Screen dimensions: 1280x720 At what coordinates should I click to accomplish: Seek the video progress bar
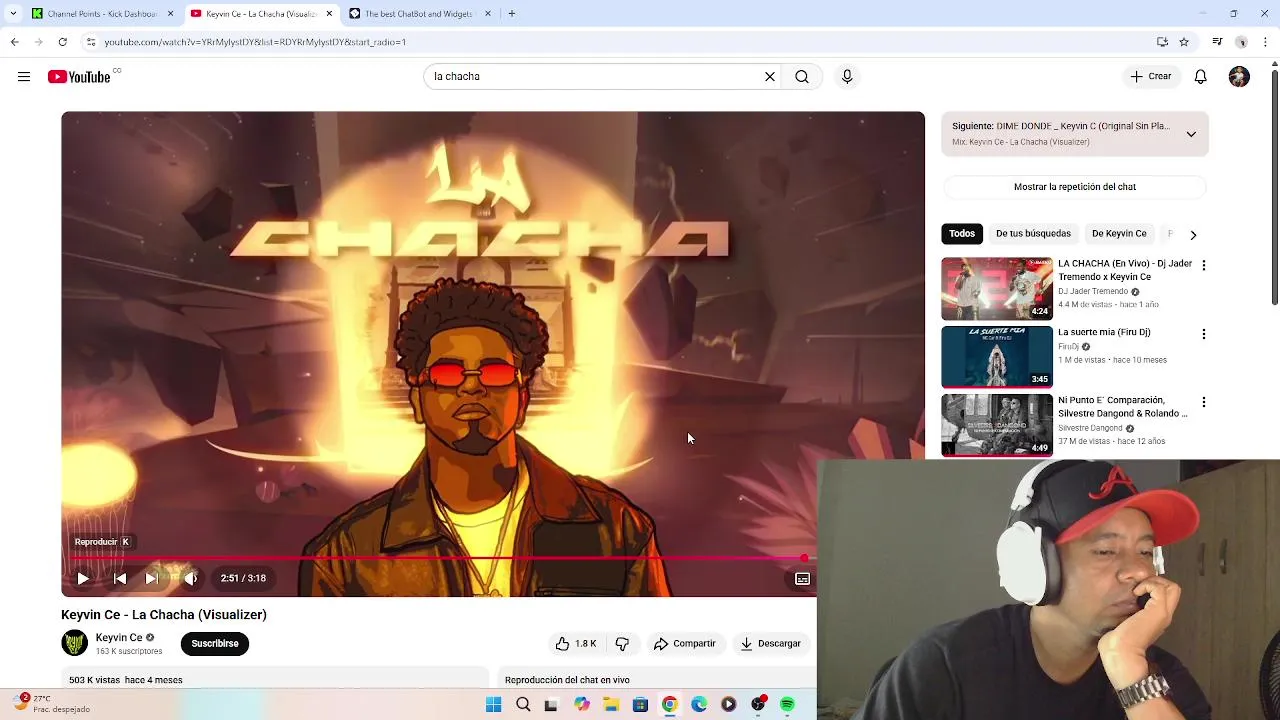coord(439,558)
